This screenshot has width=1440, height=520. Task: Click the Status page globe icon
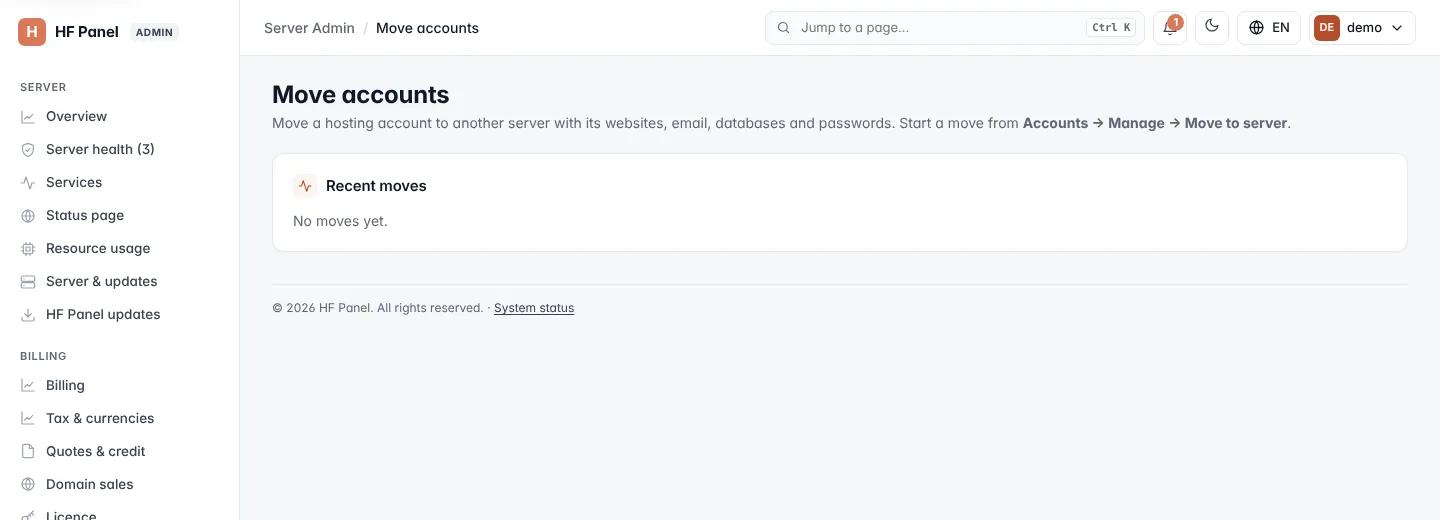pos(28,215)
